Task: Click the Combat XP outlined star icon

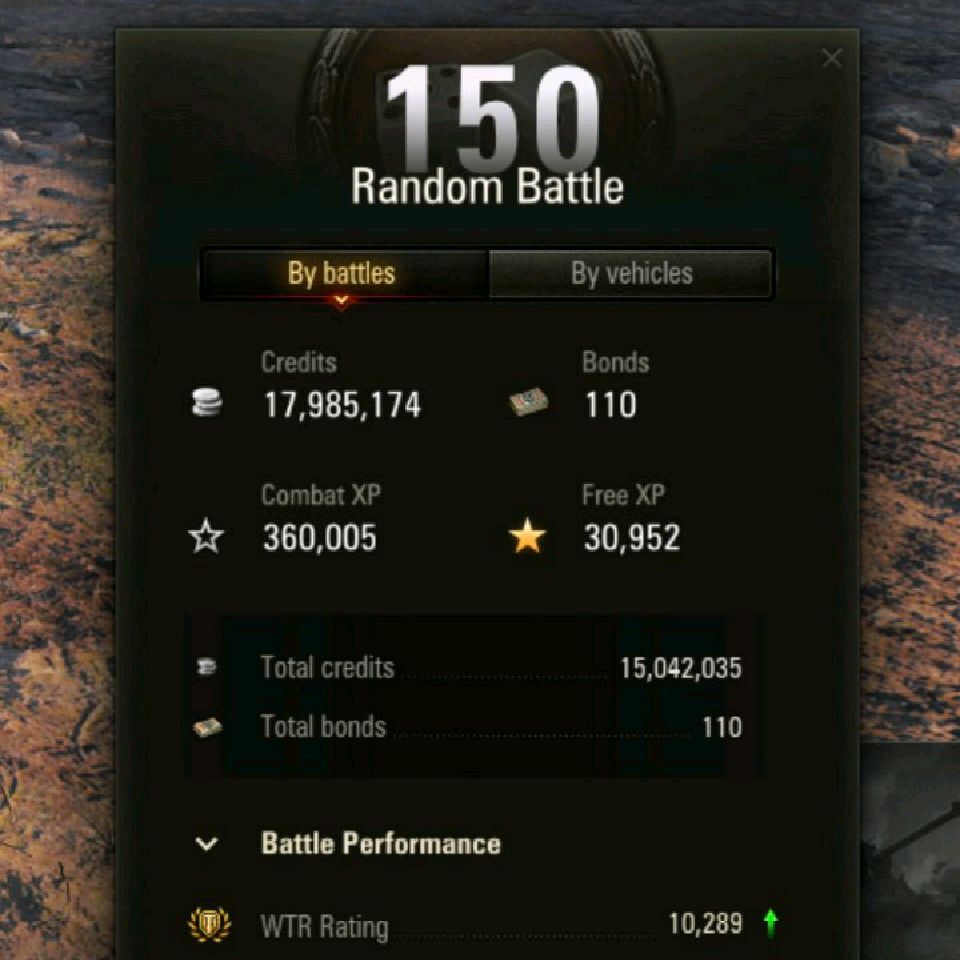Action: click(x=206, y=536)
